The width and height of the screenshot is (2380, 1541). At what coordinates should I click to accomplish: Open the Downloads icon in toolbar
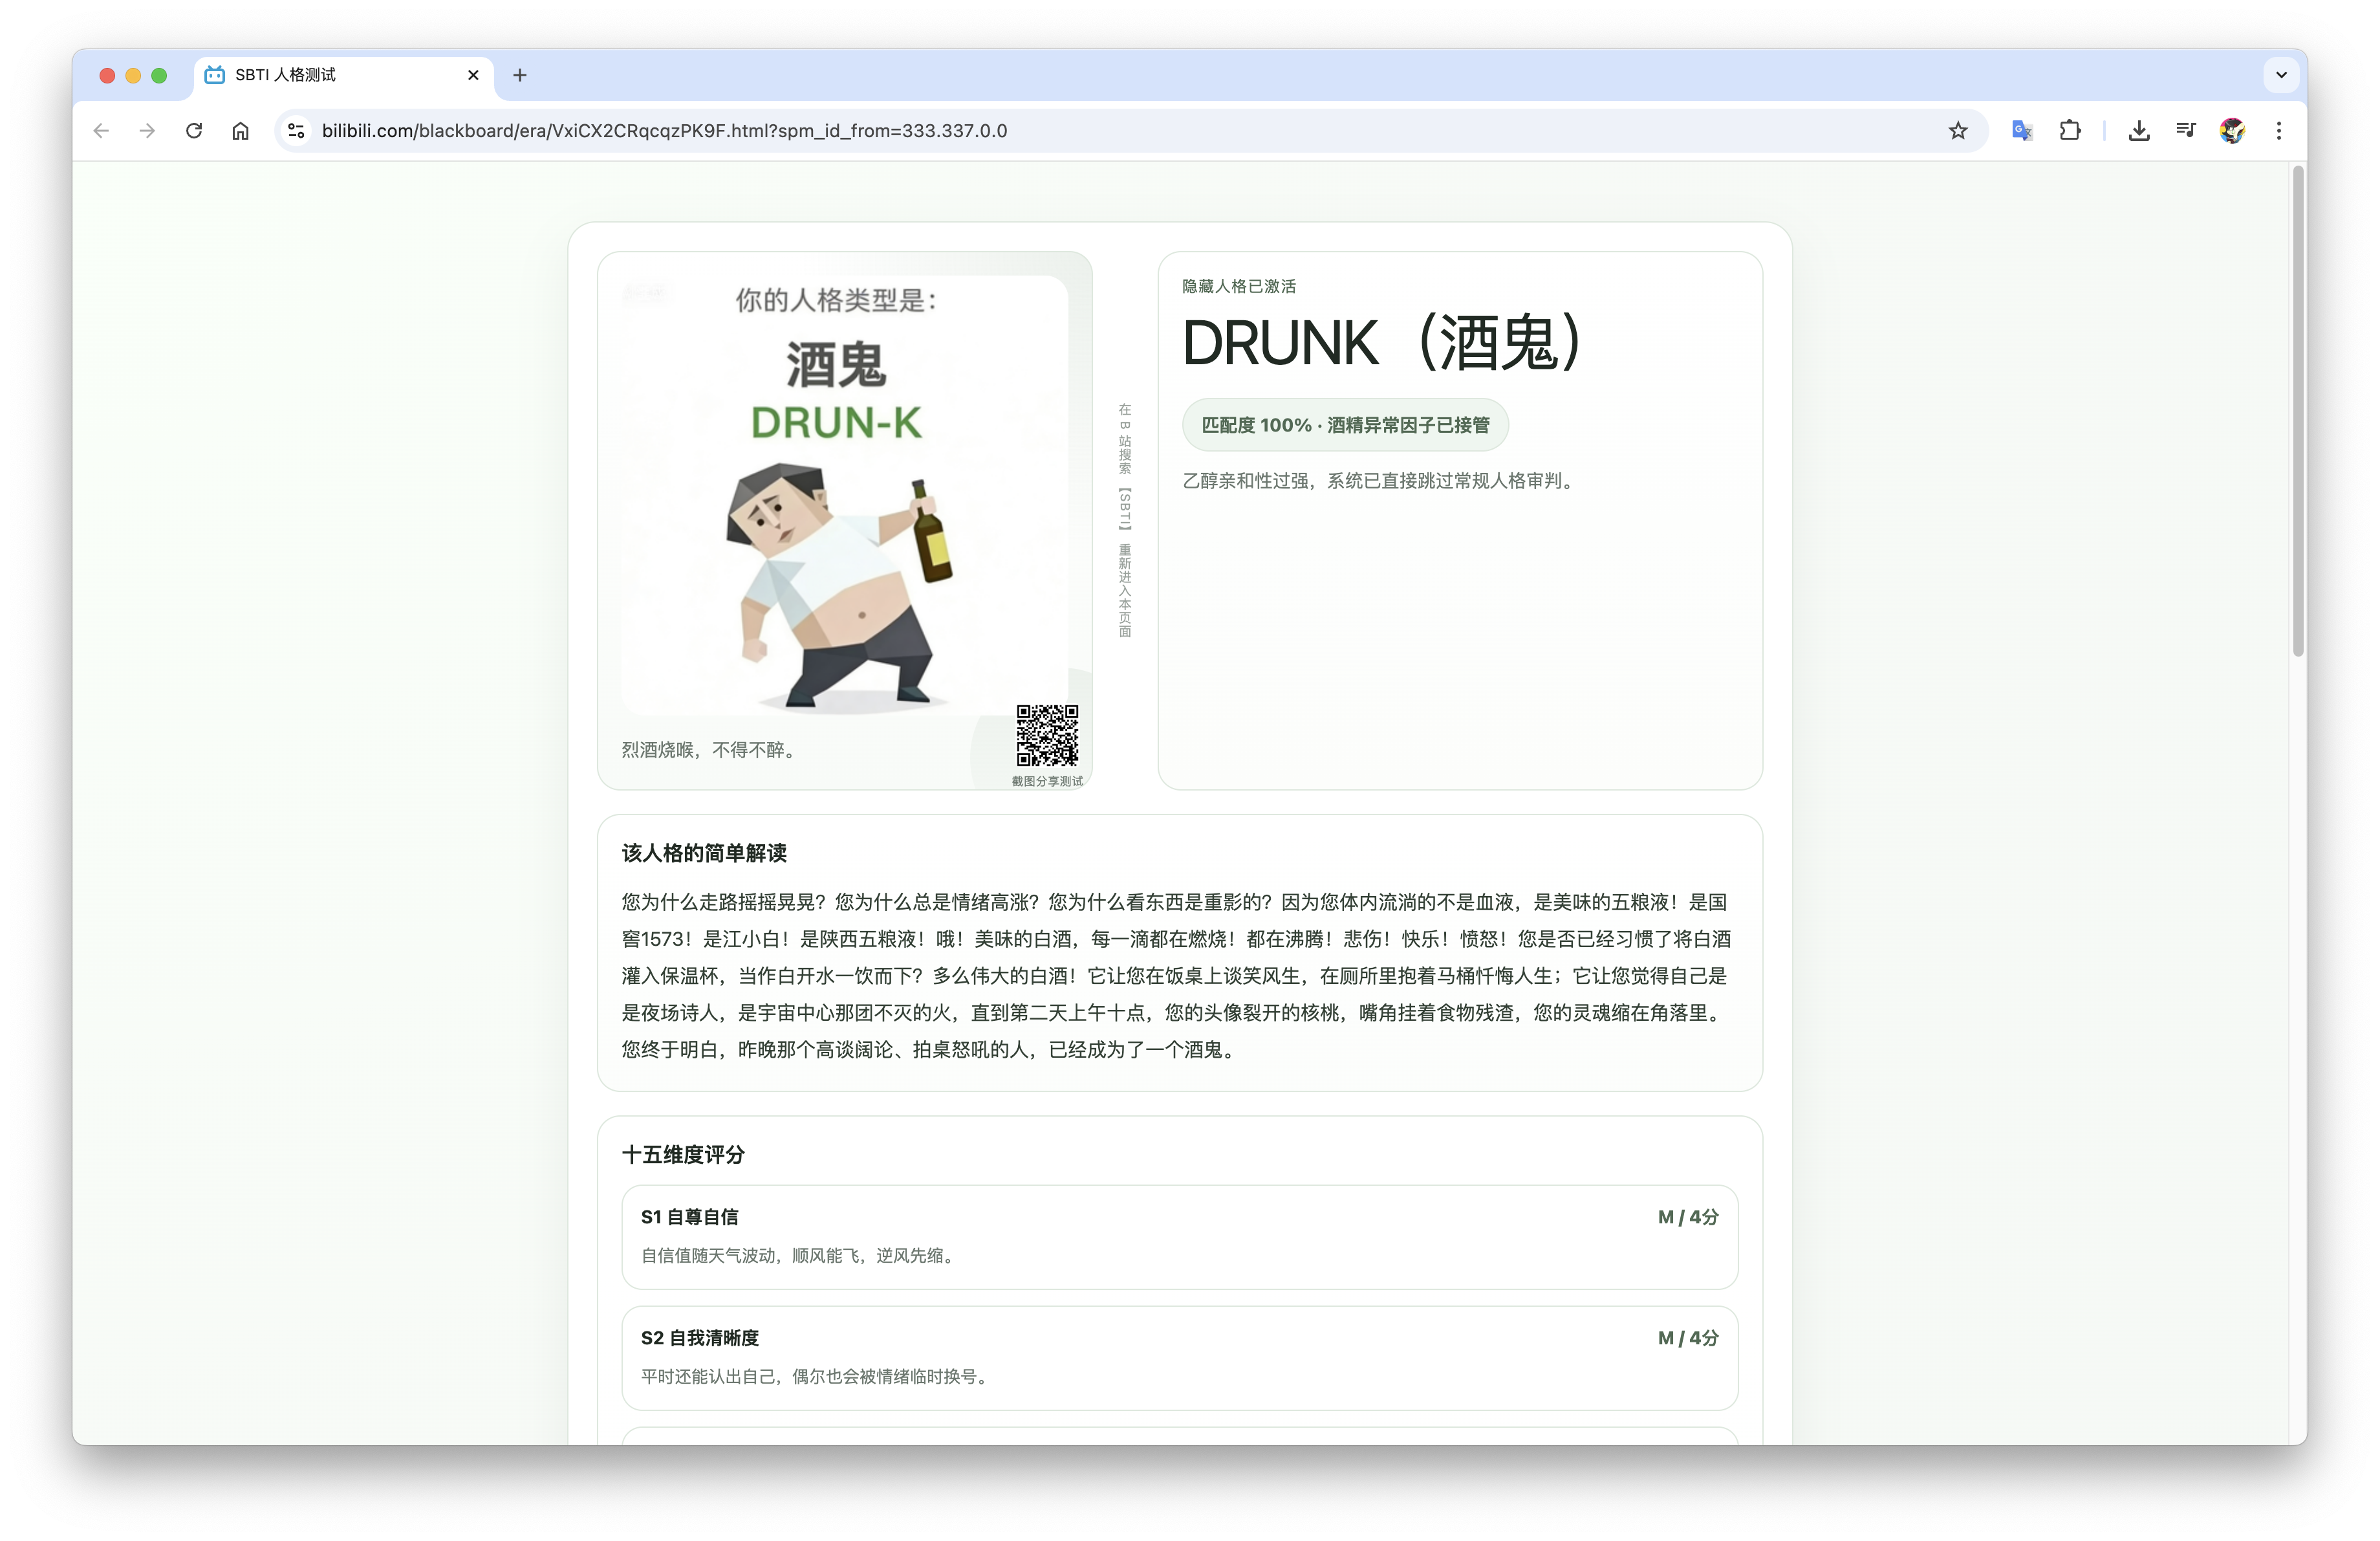[x=2139, y=130]
